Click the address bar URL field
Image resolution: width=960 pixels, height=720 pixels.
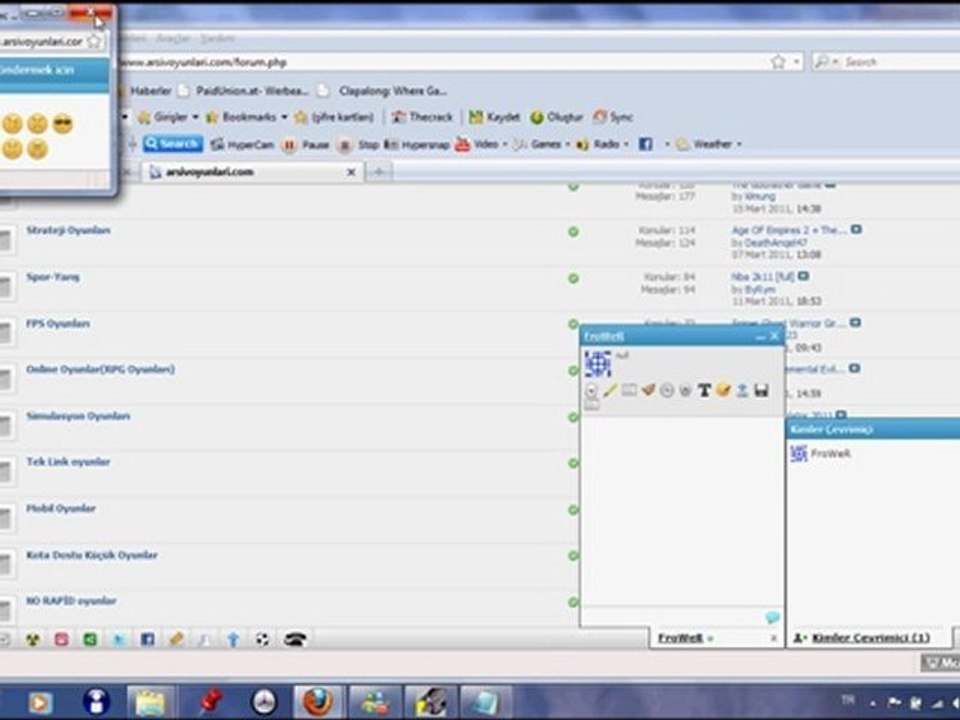tap(441, 62)
